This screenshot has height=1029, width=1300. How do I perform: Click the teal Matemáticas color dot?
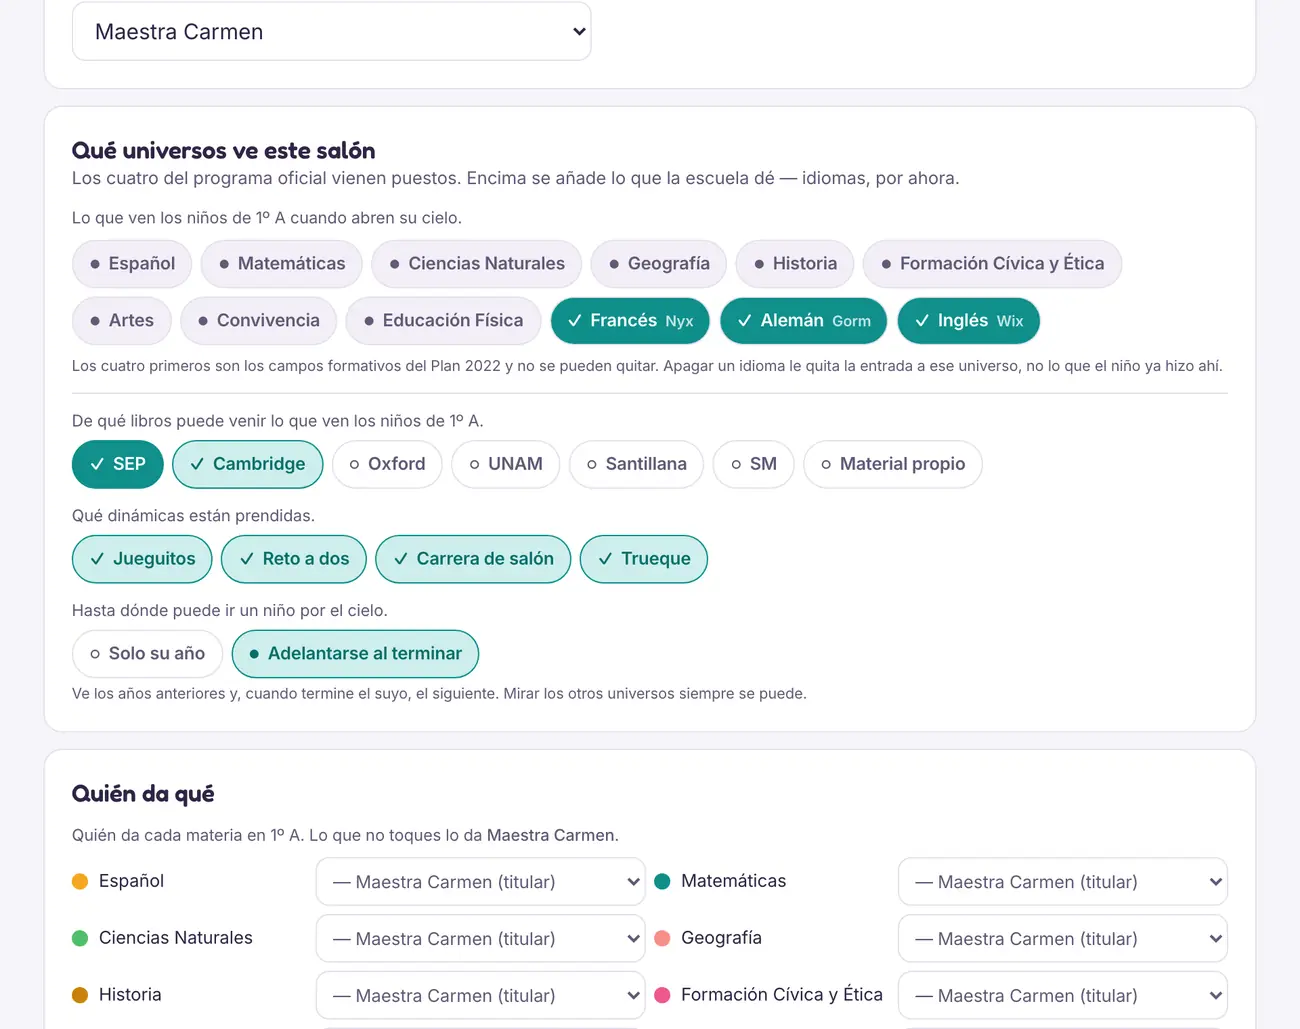click(662, 881)
